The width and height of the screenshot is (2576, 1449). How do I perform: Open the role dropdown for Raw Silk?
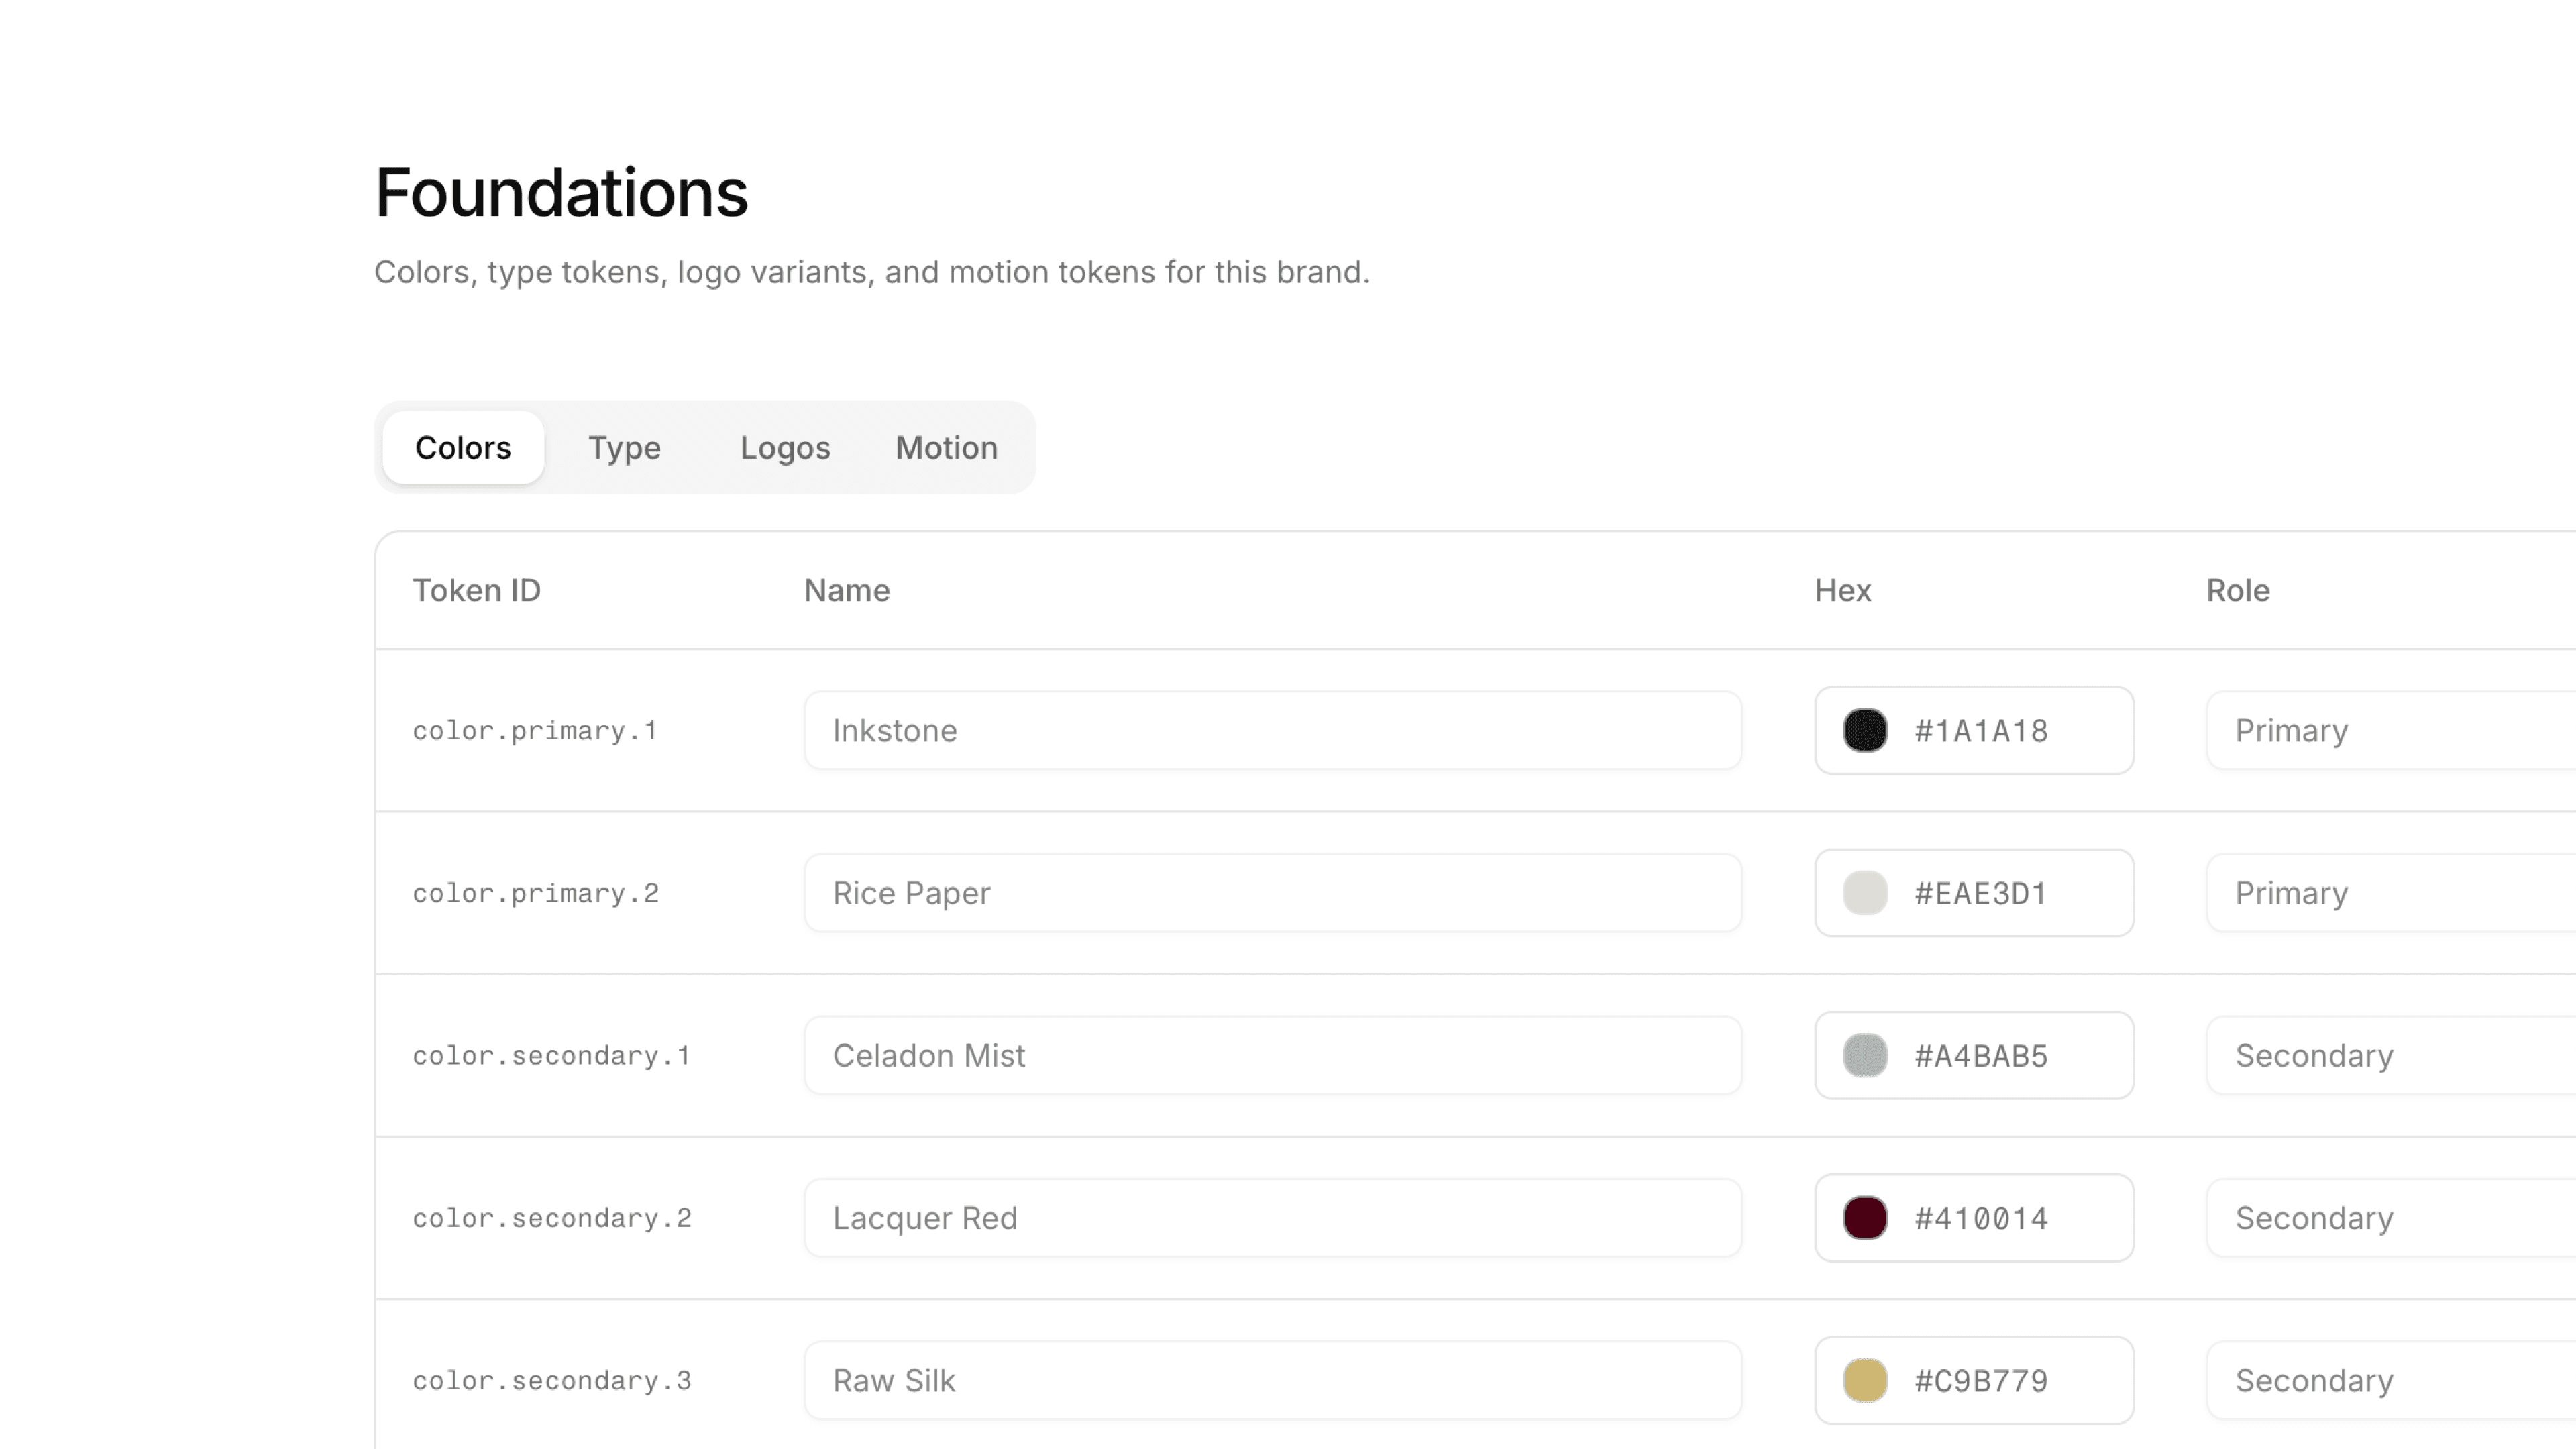2390,1380
